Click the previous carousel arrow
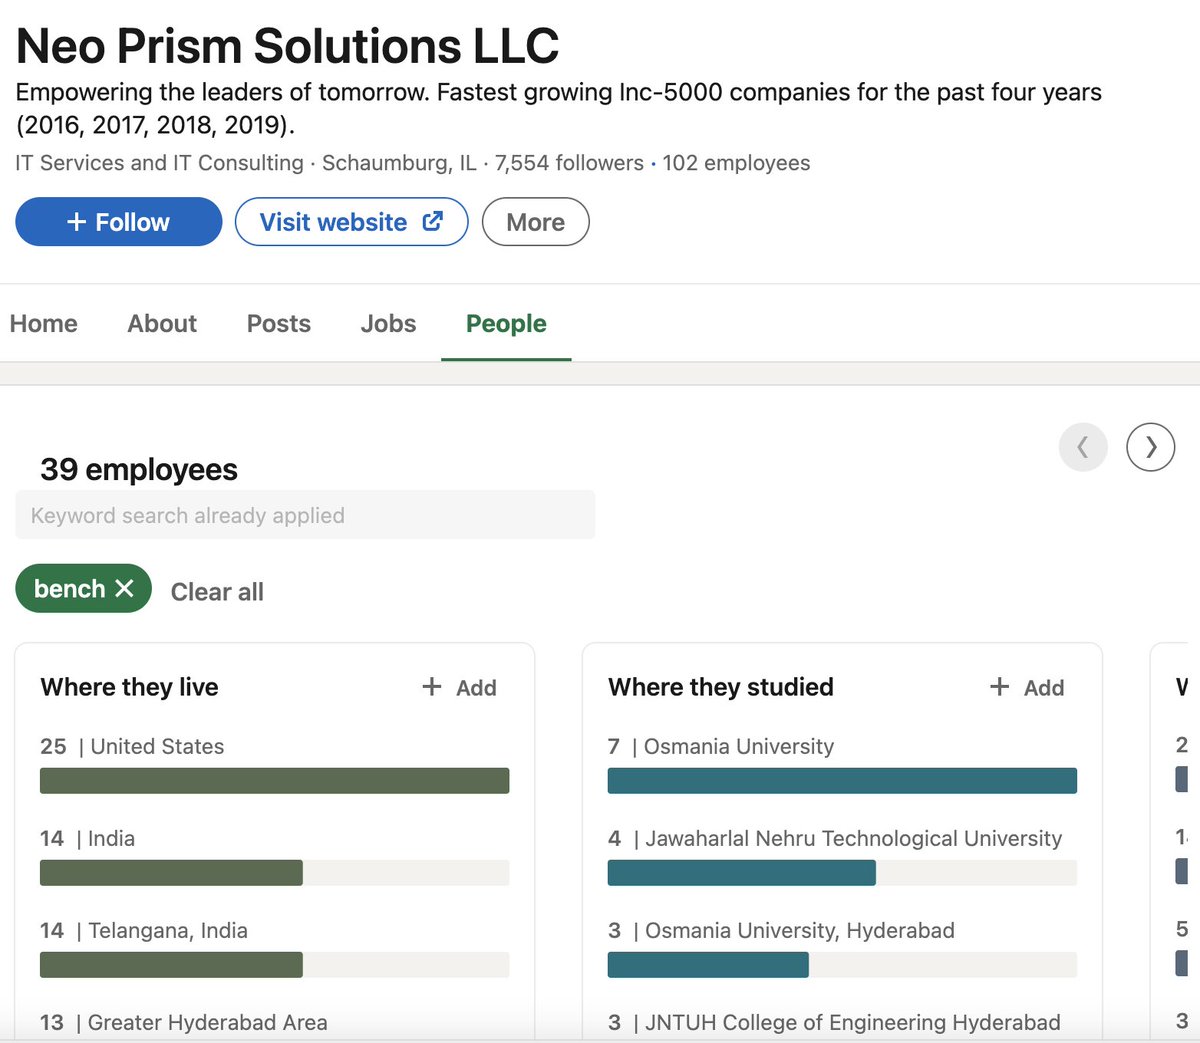The height and width of the screenshot is (1043, 1200). point(1083,447)
